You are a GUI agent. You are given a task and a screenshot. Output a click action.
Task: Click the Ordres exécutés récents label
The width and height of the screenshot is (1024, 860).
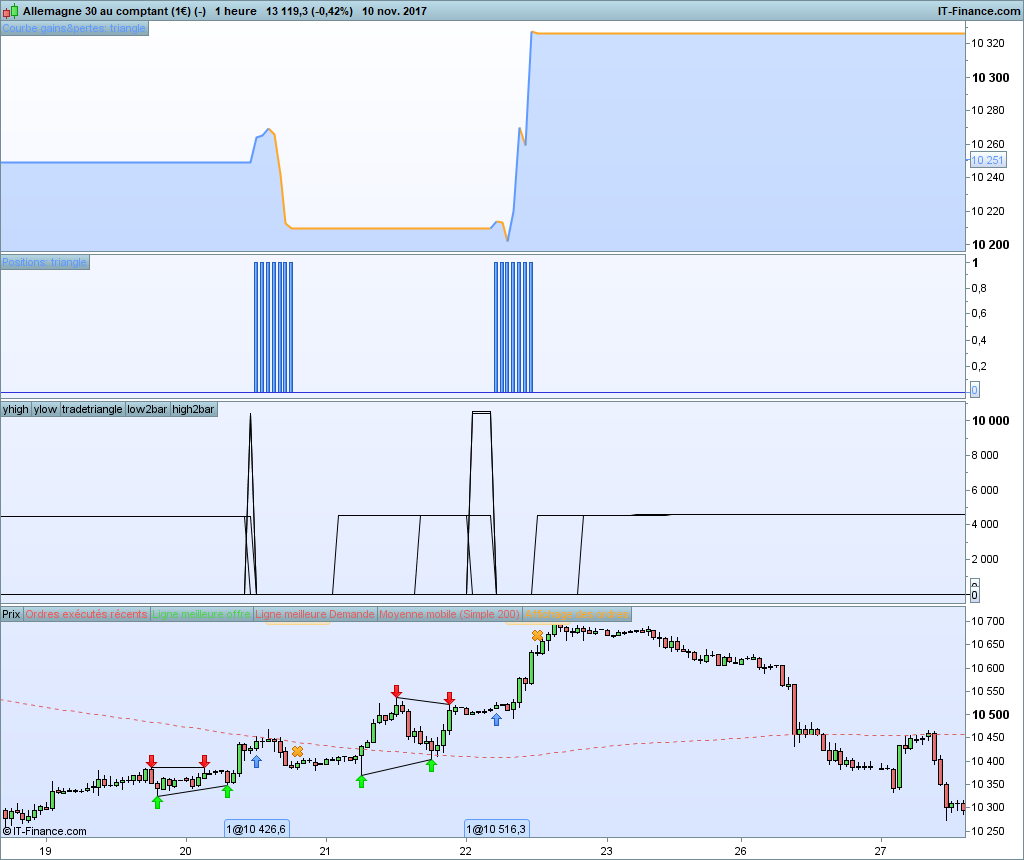tap(86, 614)
